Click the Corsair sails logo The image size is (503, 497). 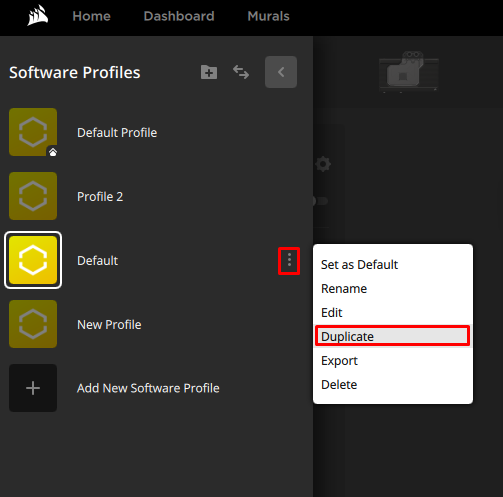(x=37, y=15)
